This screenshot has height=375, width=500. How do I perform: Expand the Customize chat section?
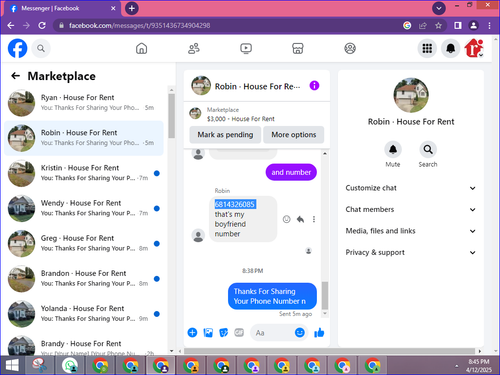410,188
